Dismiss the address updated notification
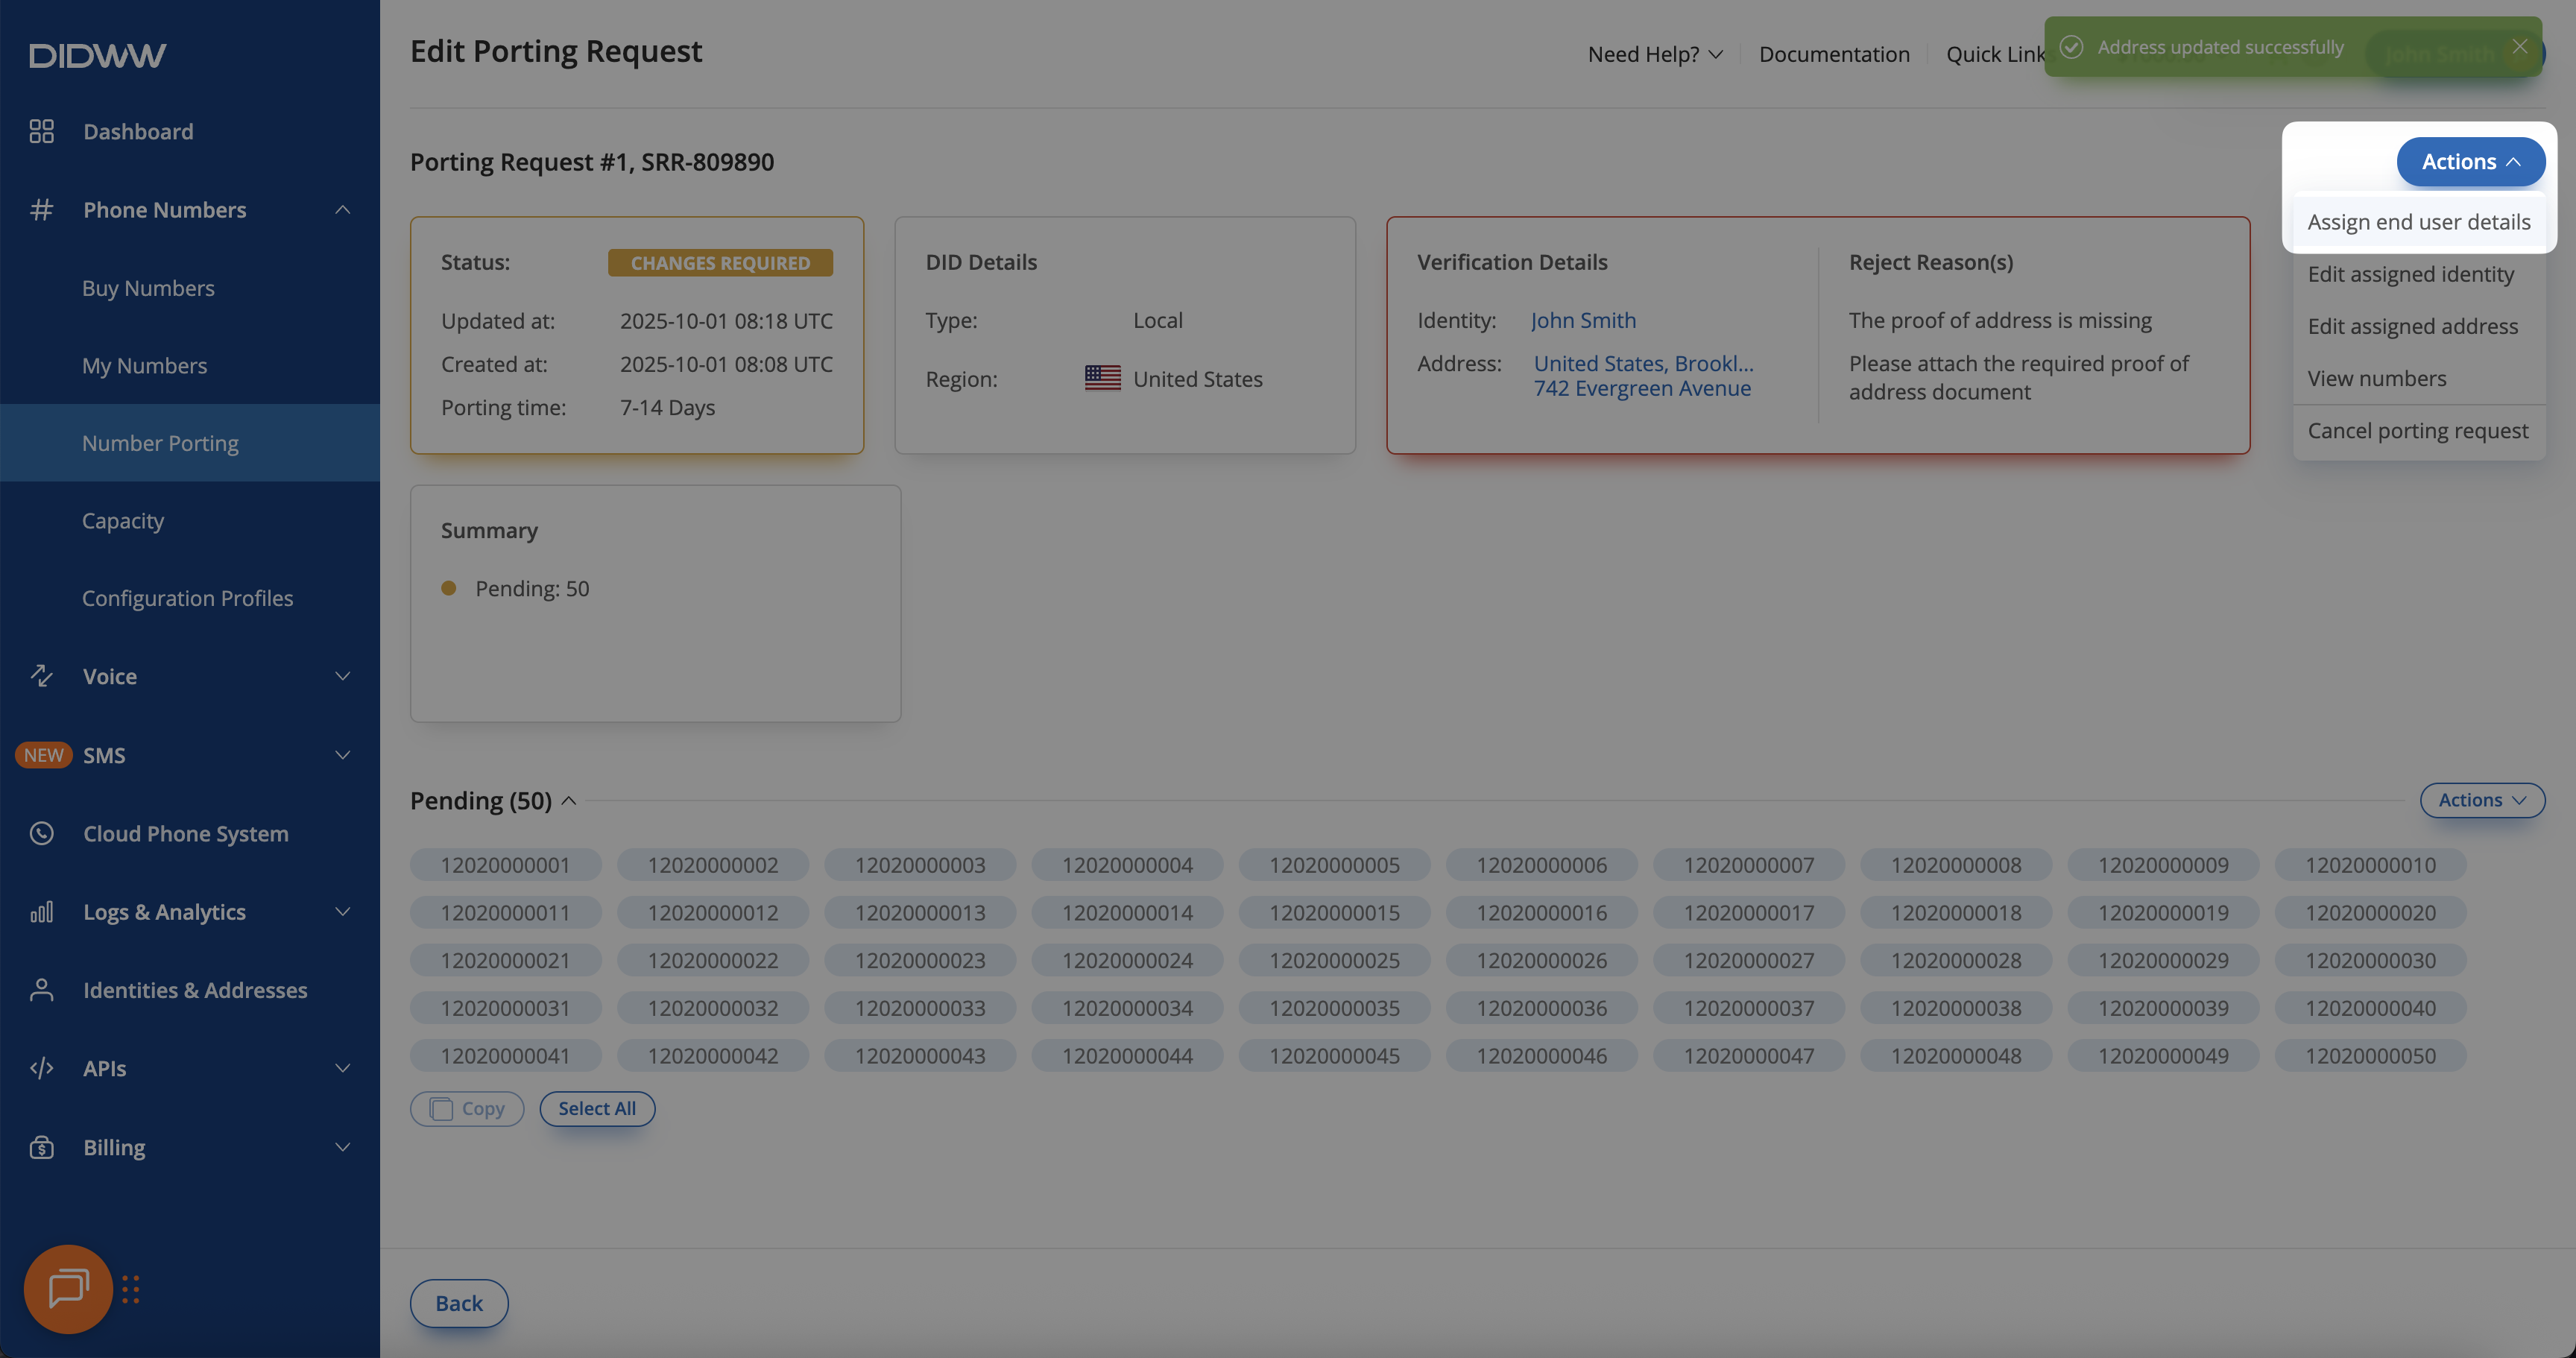Screen dimensions: 2576x1358 2520,47
